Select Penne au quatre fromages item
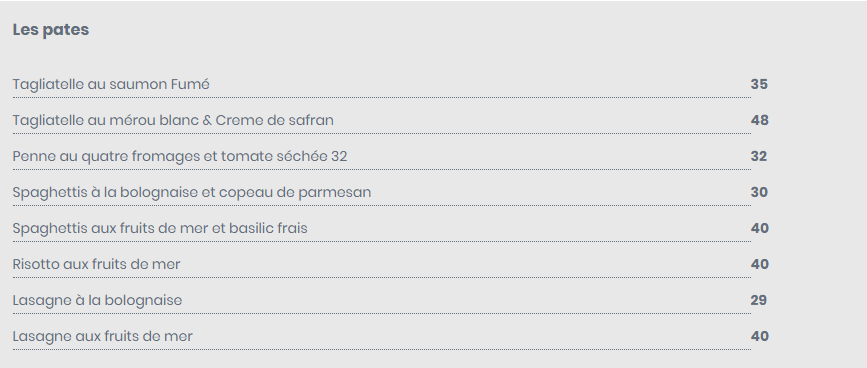Image resolution: width=867 pixels, height=368 pixels. [x=180, y=156]
